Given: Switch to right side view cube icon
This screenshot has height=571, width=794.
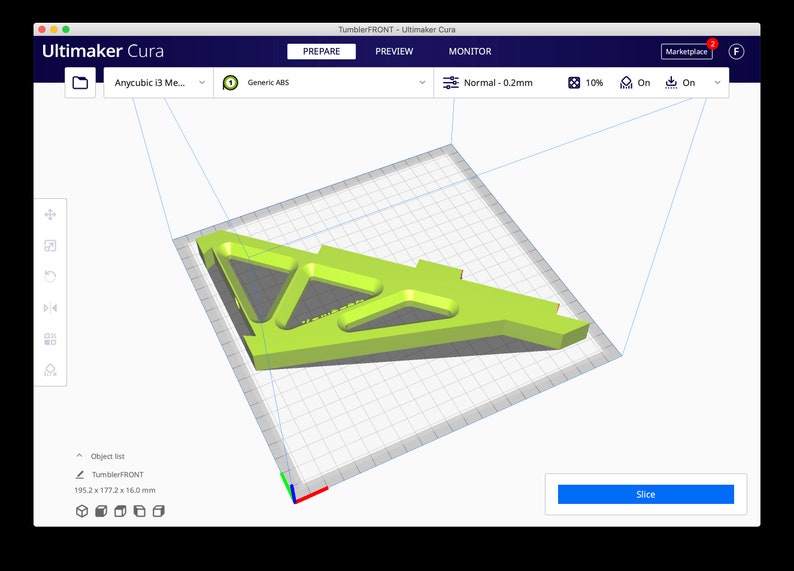Looking at the screenshot, I should [x=158, y=511].
